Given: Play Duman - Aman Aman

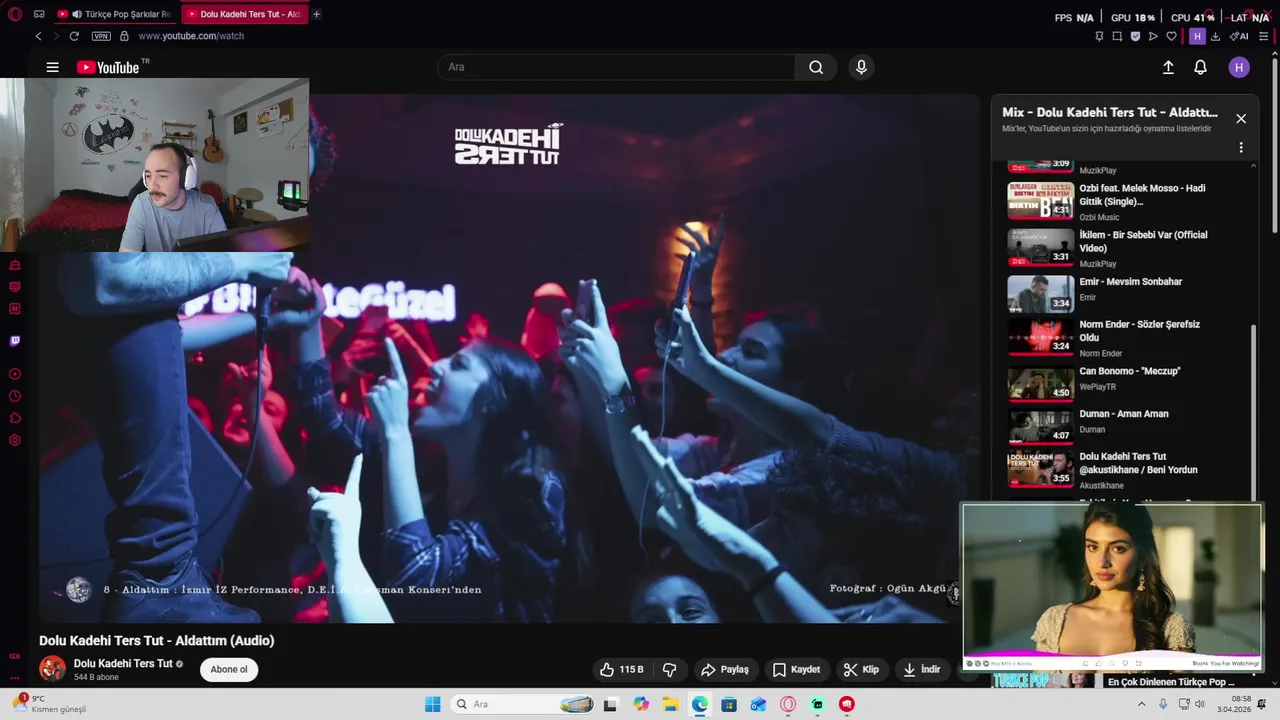Looking at the screenshot, I should (x=1128, y=425).
